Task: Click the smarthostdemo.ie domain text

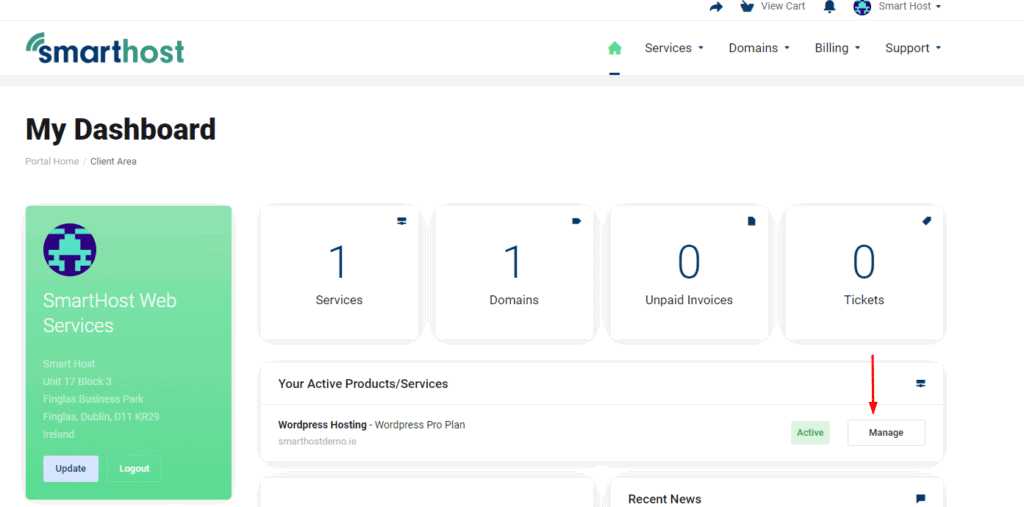Action: pos(317,441)
